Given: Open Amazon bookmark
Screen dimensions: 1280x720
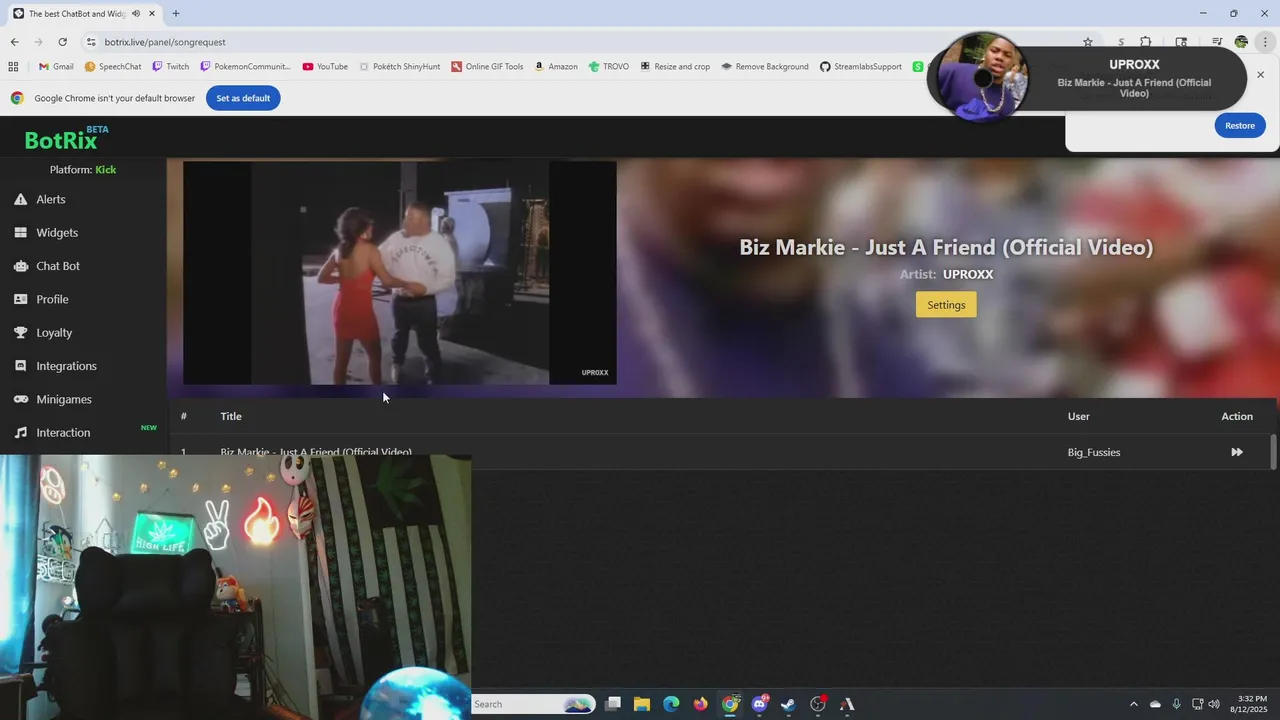Looking at the screenshot, I should 556,67.
